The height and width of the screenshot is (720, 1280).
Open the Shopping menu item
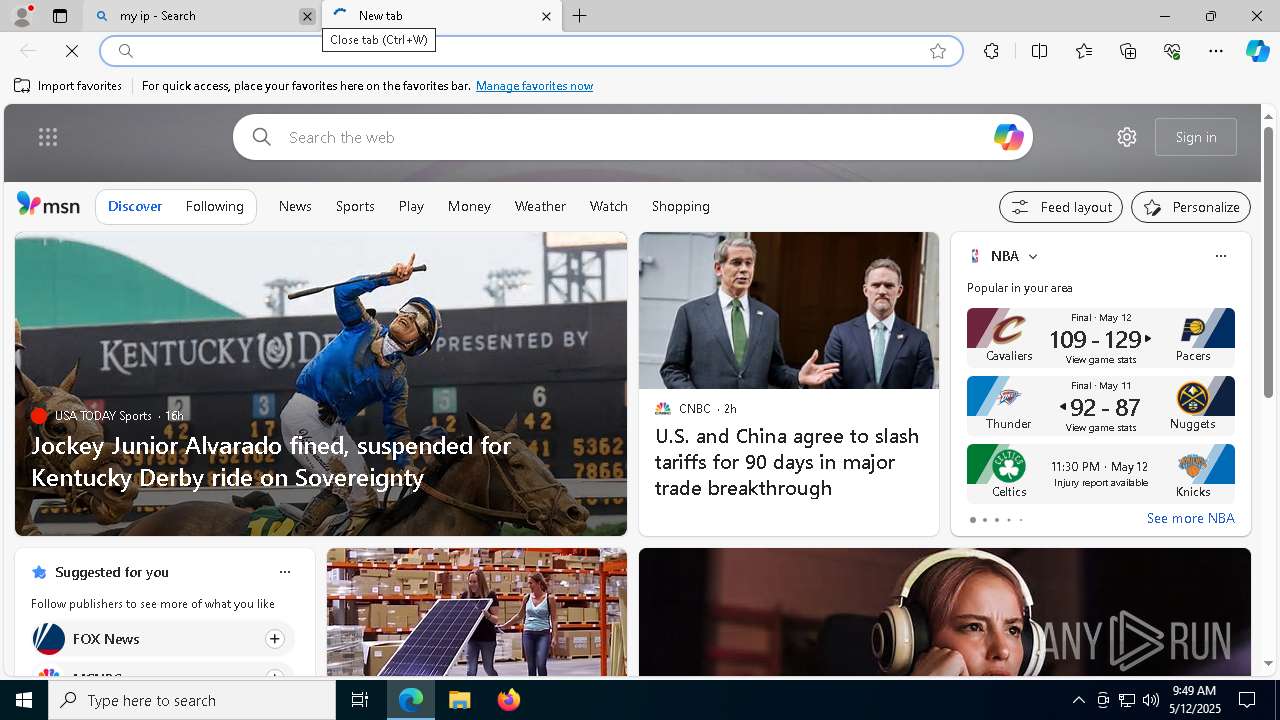click(x=681, y=206)
